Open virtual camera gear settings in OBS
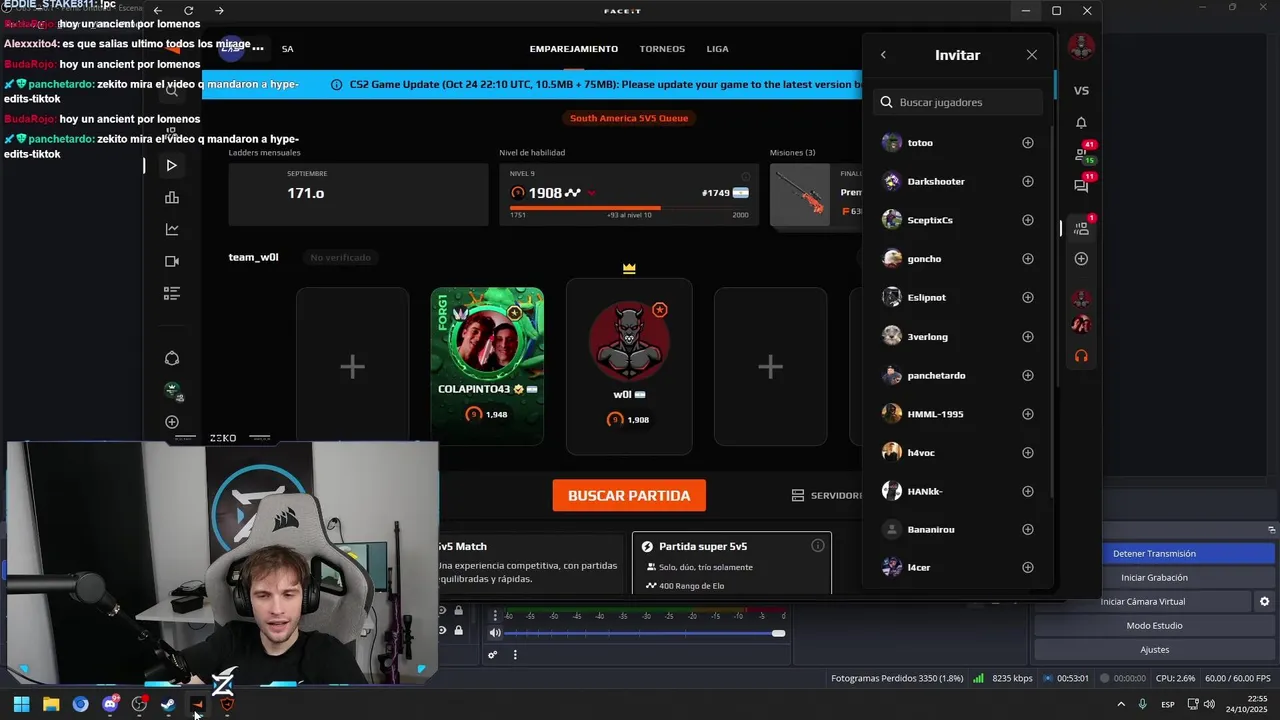1280x720 pixels. pos(1264,601)
